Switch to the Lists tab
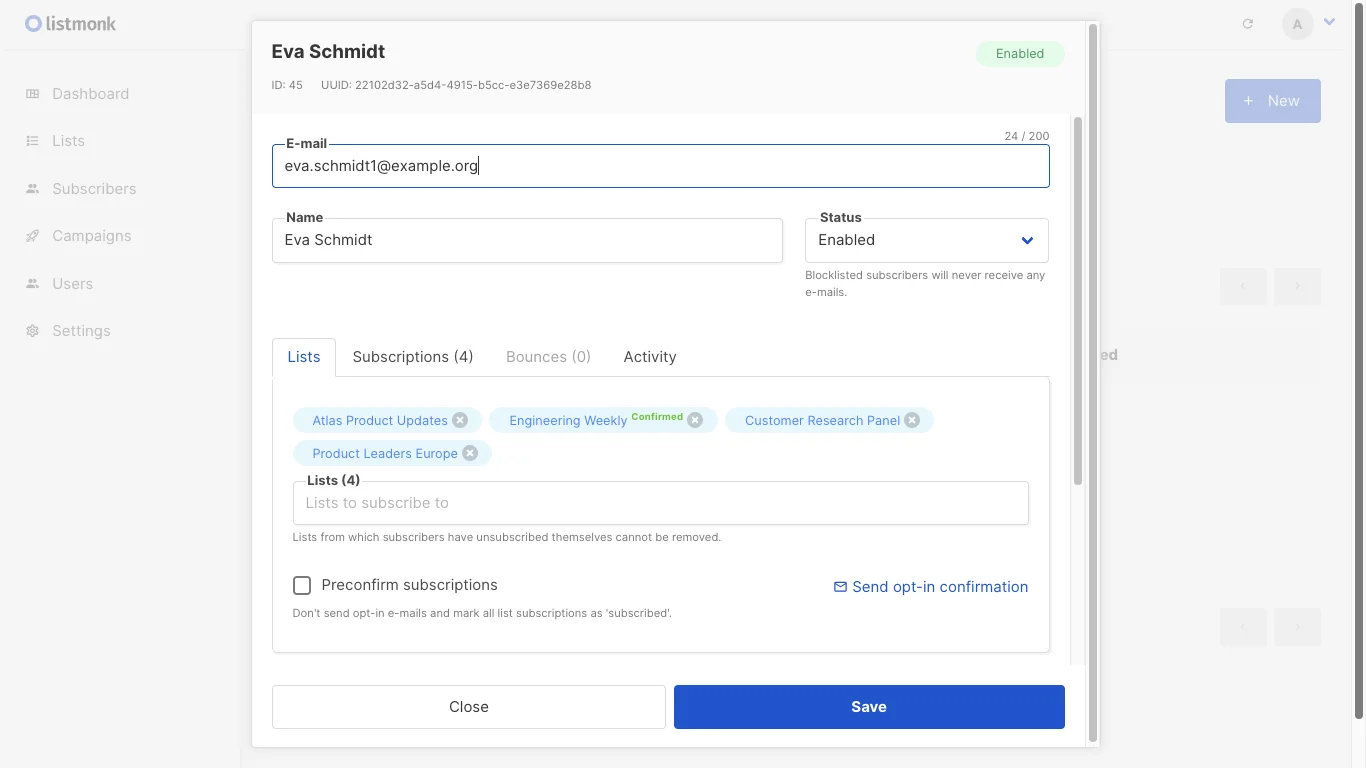The image size is (1366, 768). pos(304,357)
